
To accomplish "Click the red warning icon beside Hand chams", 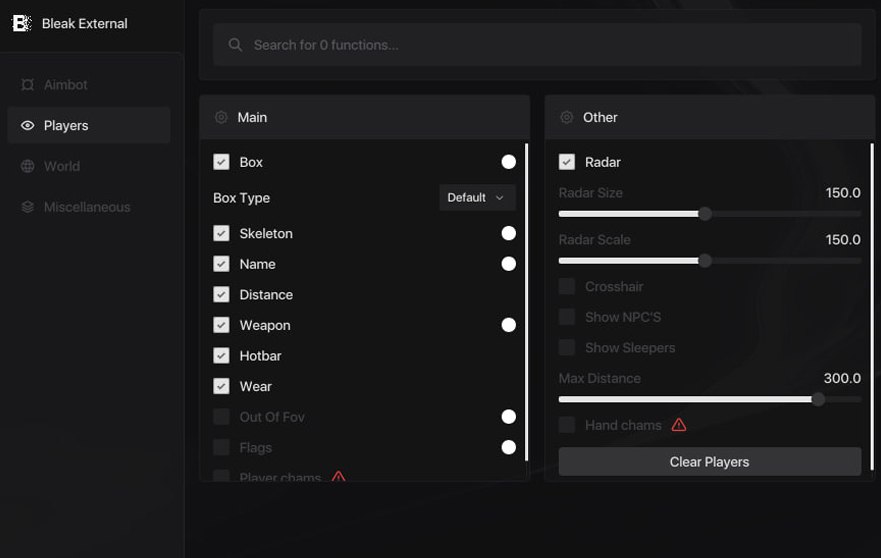I will (x=679, y=425).
